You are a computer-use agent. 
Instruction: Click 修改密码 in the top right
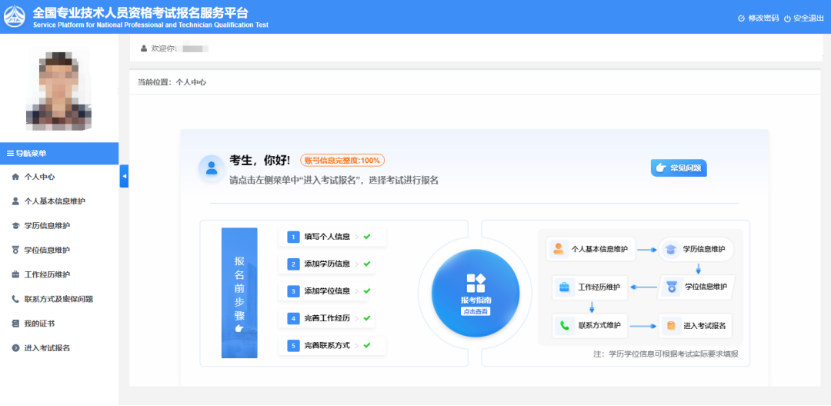[x=758, y=18]
